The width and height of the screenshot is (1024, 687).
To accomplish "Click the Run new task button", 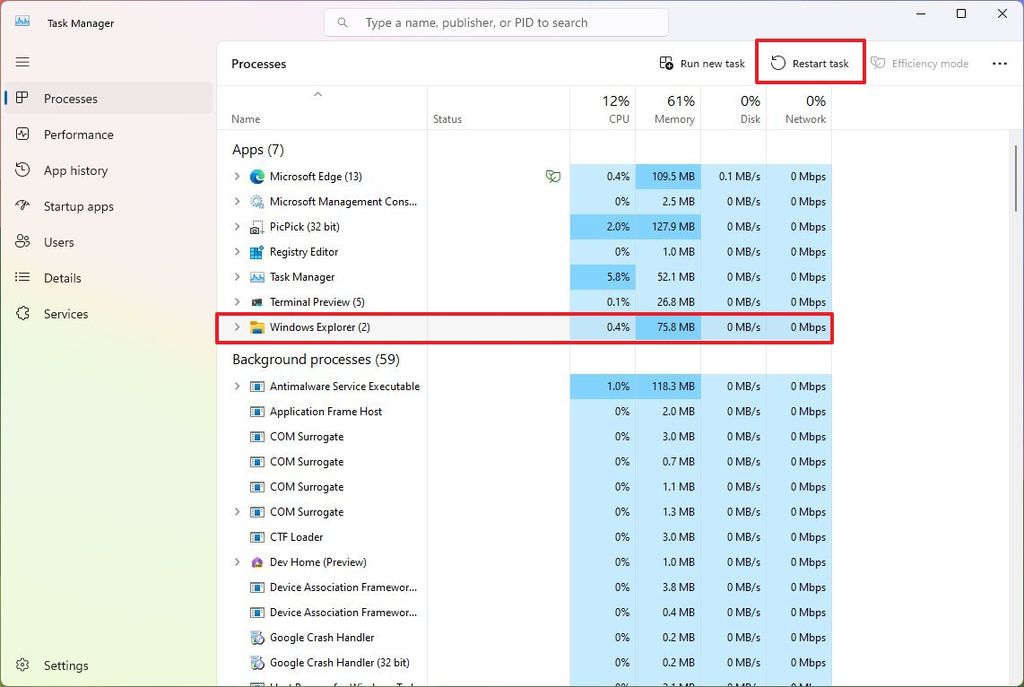I will [701, 62].
